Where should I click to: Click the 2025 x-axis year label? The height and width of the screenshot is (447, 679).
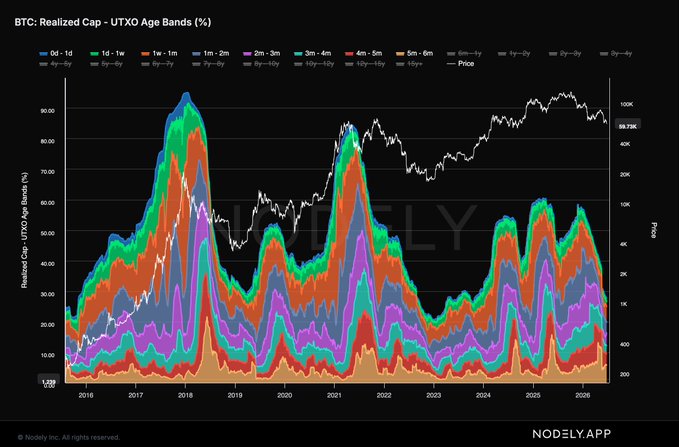point(533,395)
